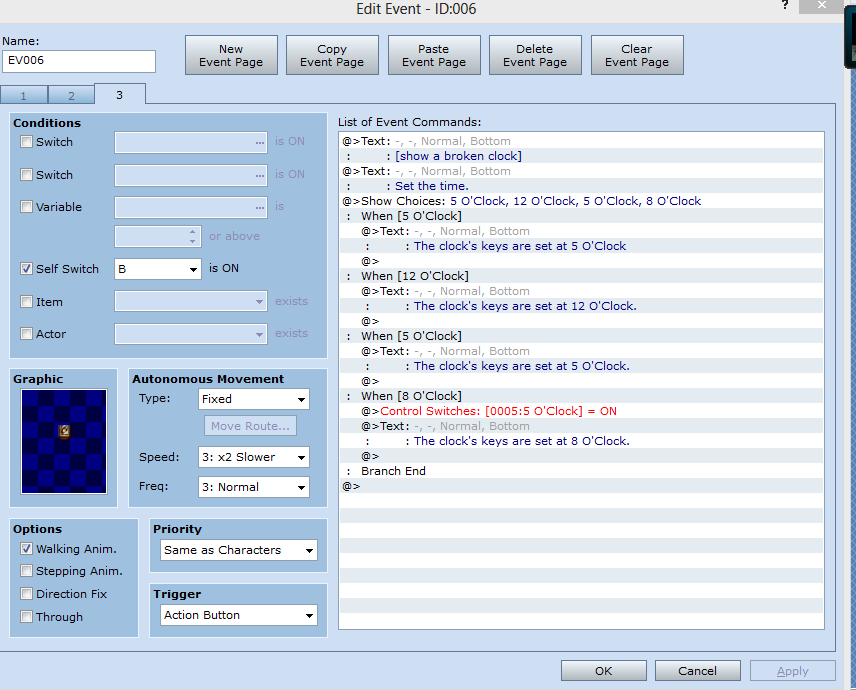Enable the Through option checkbox
This screenshot has width=856, height=690.
tap(26, 616)
